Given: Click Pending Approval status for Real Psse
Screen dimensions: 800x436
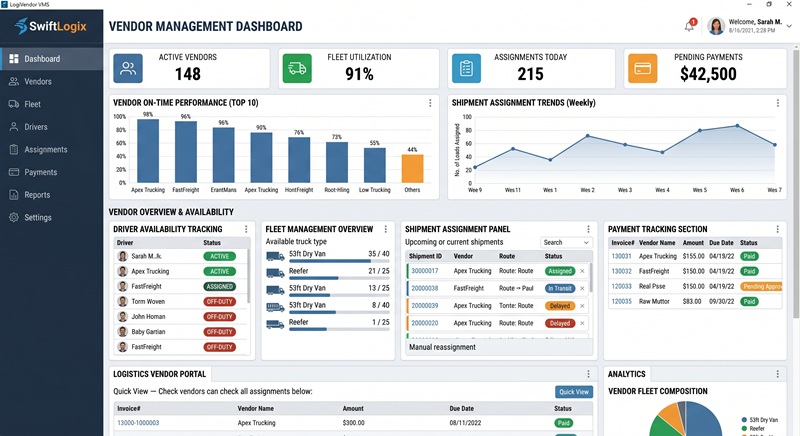Looking at the screenshot, I should (761, 287).
